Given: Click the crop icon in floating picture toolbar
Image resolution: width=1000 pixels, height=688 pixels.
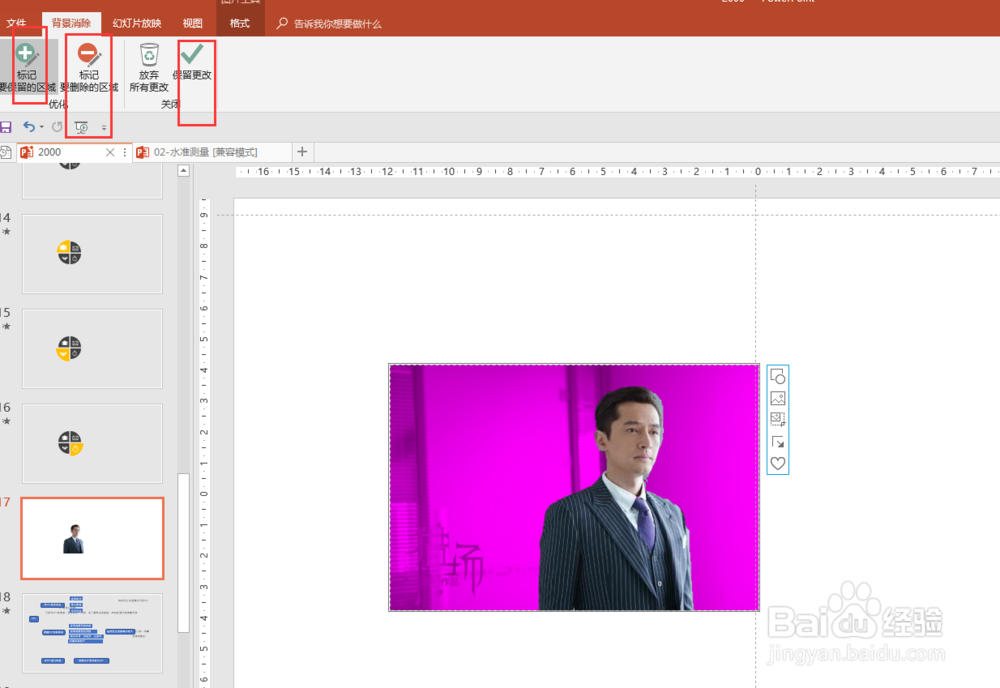Looking at the screenshot, I should tap(777, 420).
